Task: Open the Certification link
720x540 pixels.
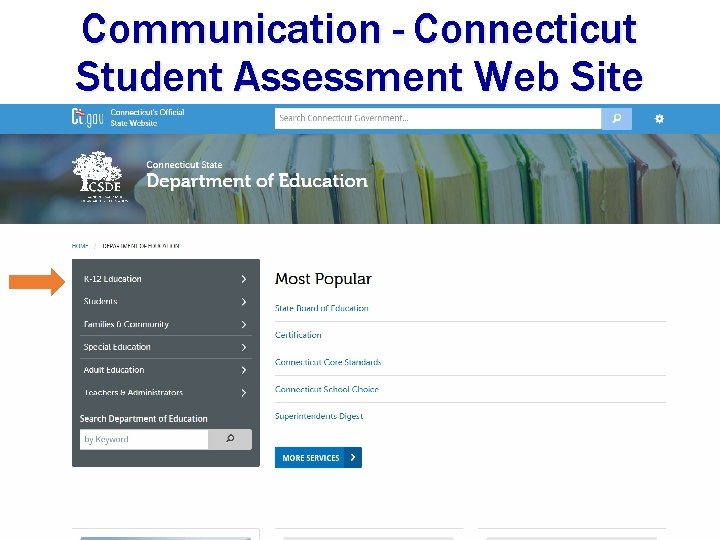Action: pos(298,335)
